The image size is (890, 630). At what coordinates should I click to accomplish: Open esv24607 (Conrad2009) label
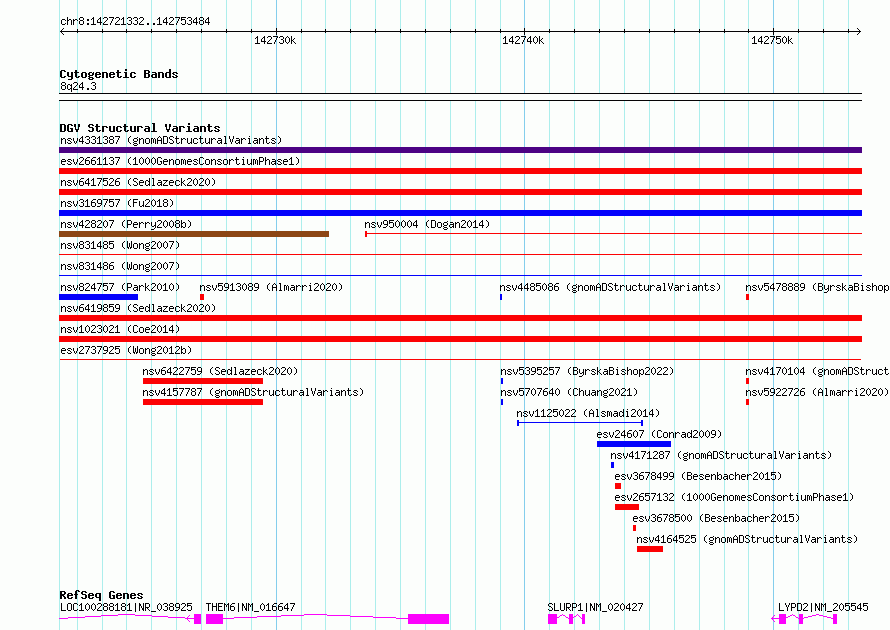659,434
